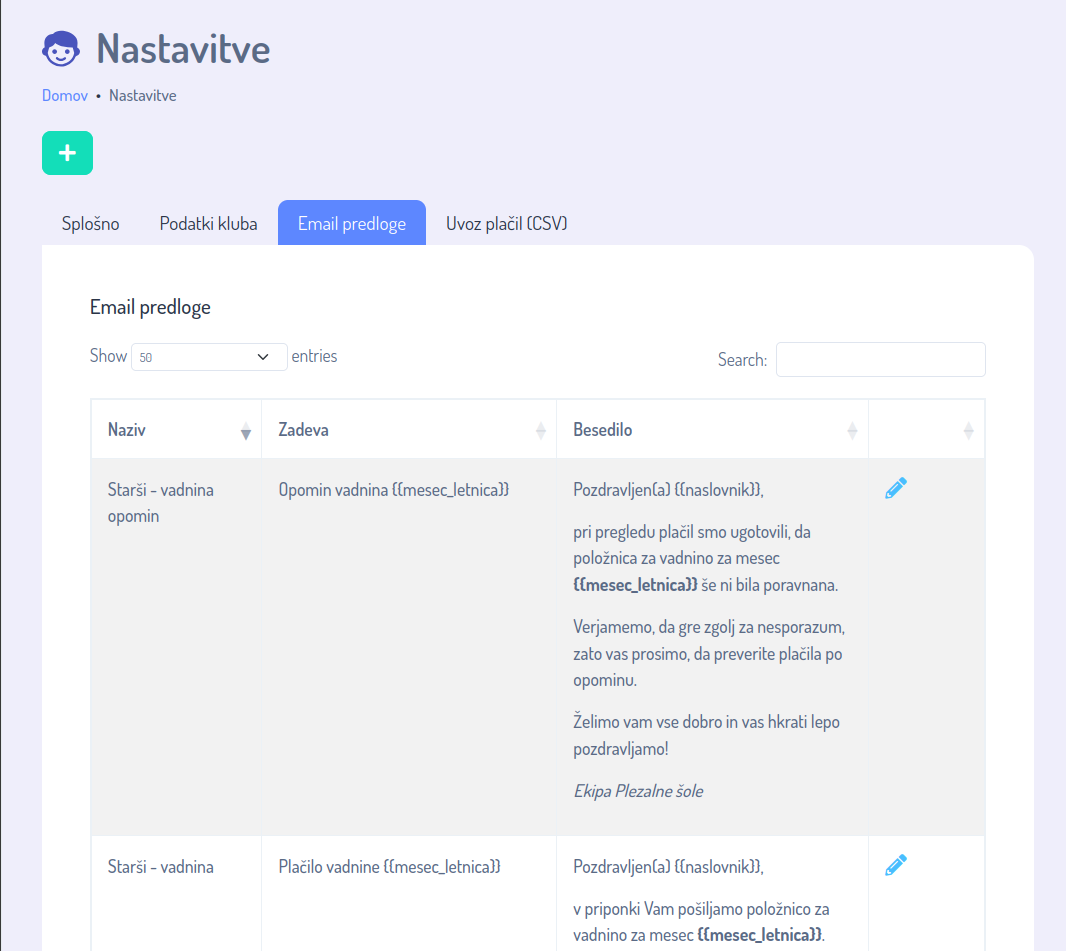Focus the Search input field
The image size is (1066, 951).
coord(880,360)
